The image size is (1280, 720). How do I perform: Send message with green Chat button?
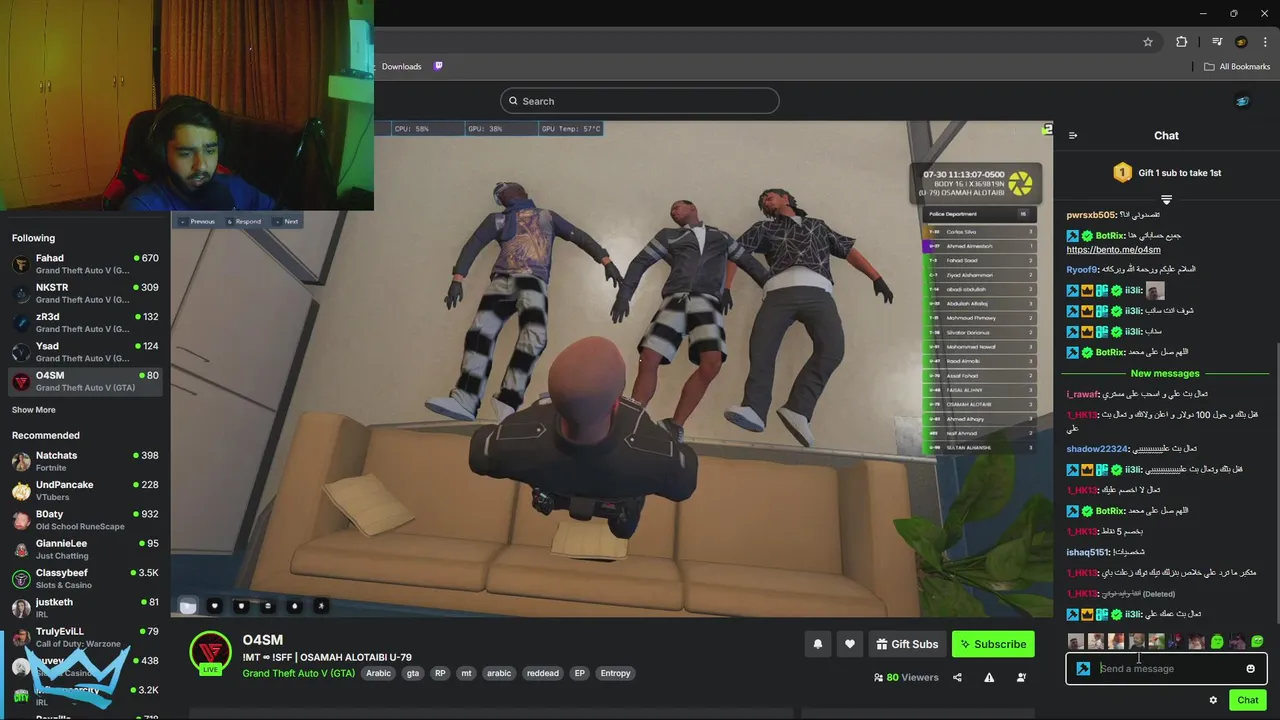click(1247, 700)
